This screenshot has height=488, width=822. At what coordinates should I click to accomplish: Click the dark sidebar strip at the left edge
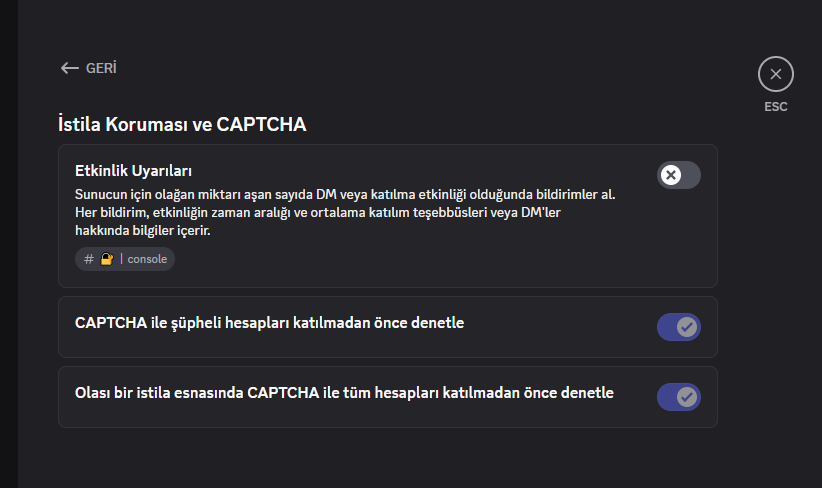(x=9, y=244)
